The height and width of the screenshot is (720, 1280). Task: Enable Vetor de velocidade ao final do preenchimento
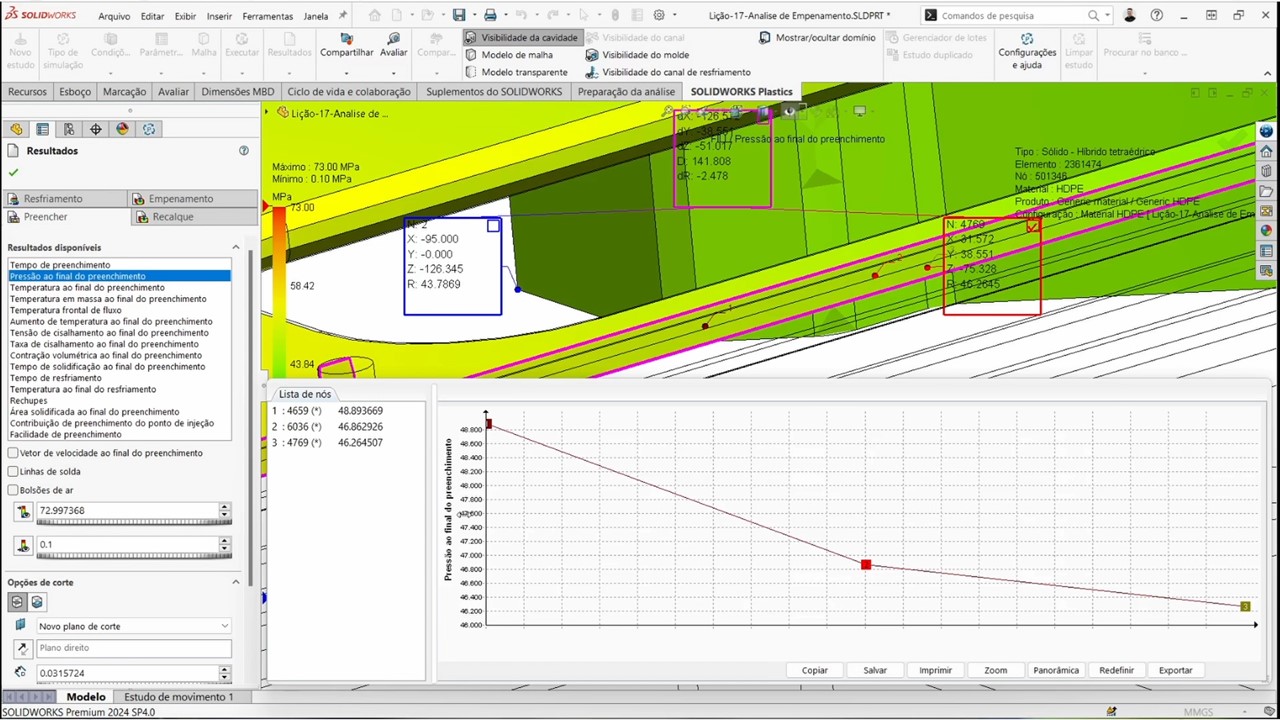coord(13,453)
